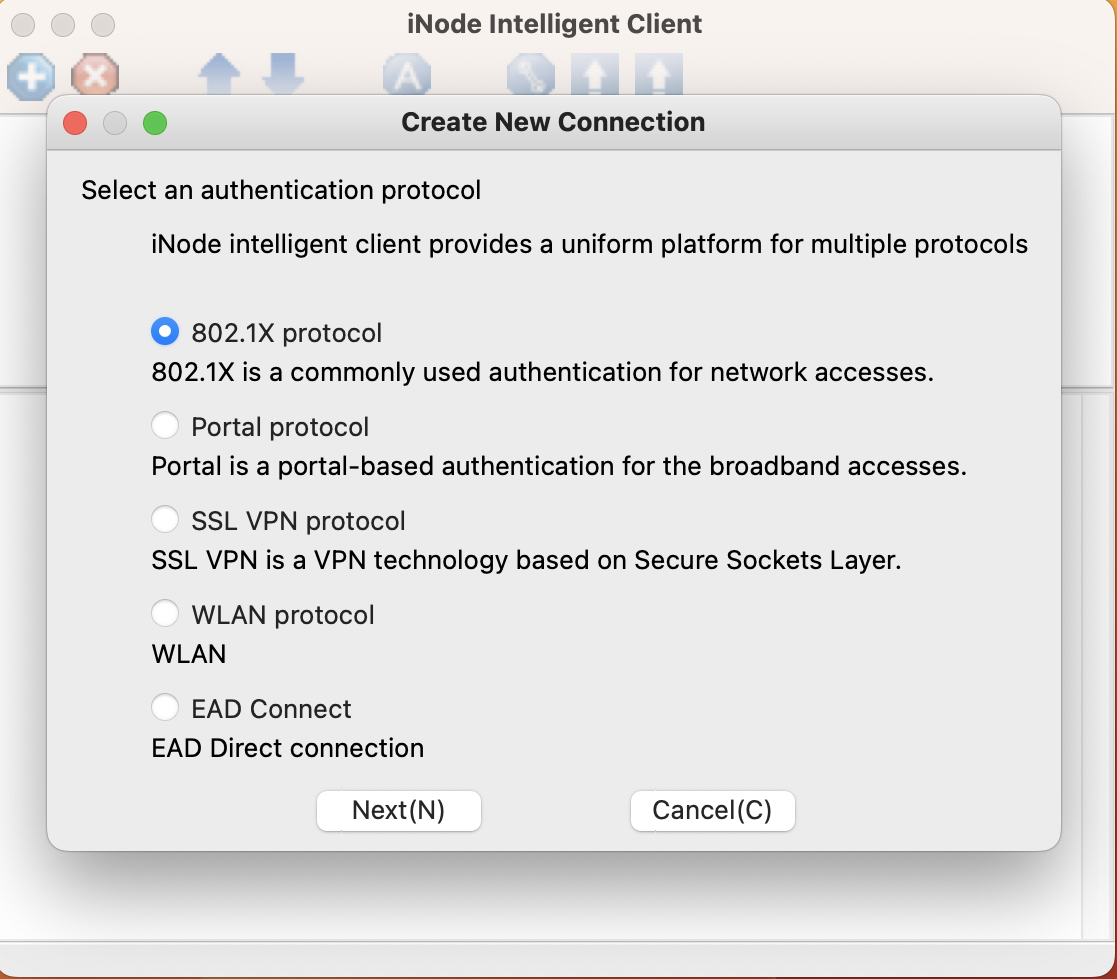The width and height of the screenshot is (1117, 979).
Task: Click 'Portal is a portal-based authentication' description
Action: click(559, 466)
